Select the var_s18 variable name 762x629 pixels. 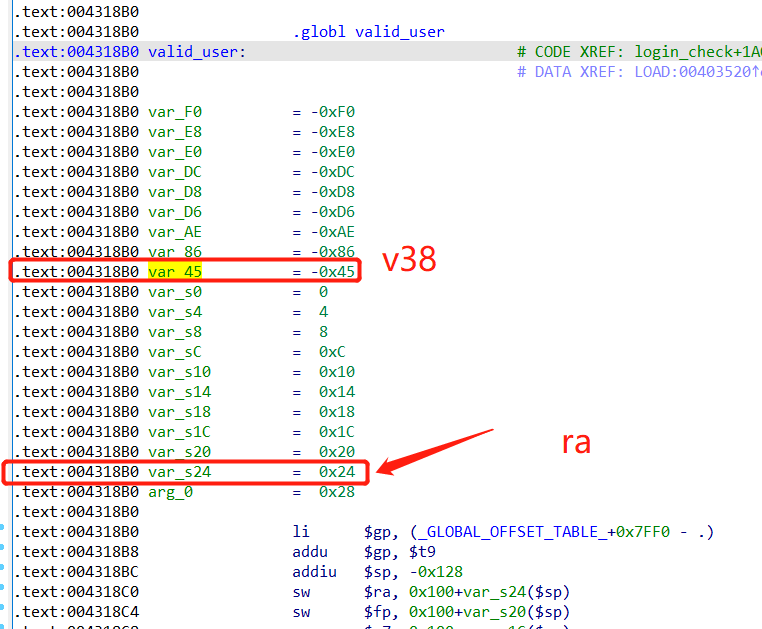pos(179,412)
